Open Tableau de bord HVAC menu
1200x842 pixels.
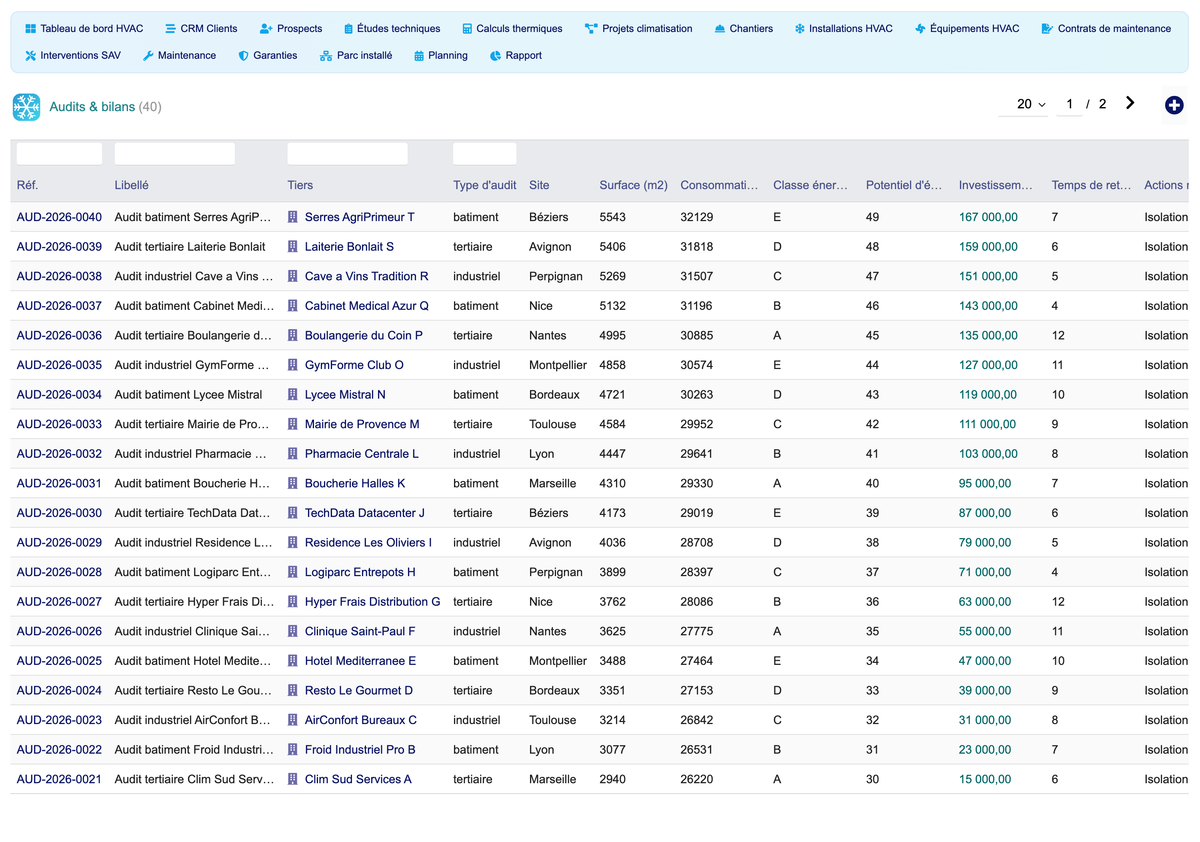tap(83, 29)
